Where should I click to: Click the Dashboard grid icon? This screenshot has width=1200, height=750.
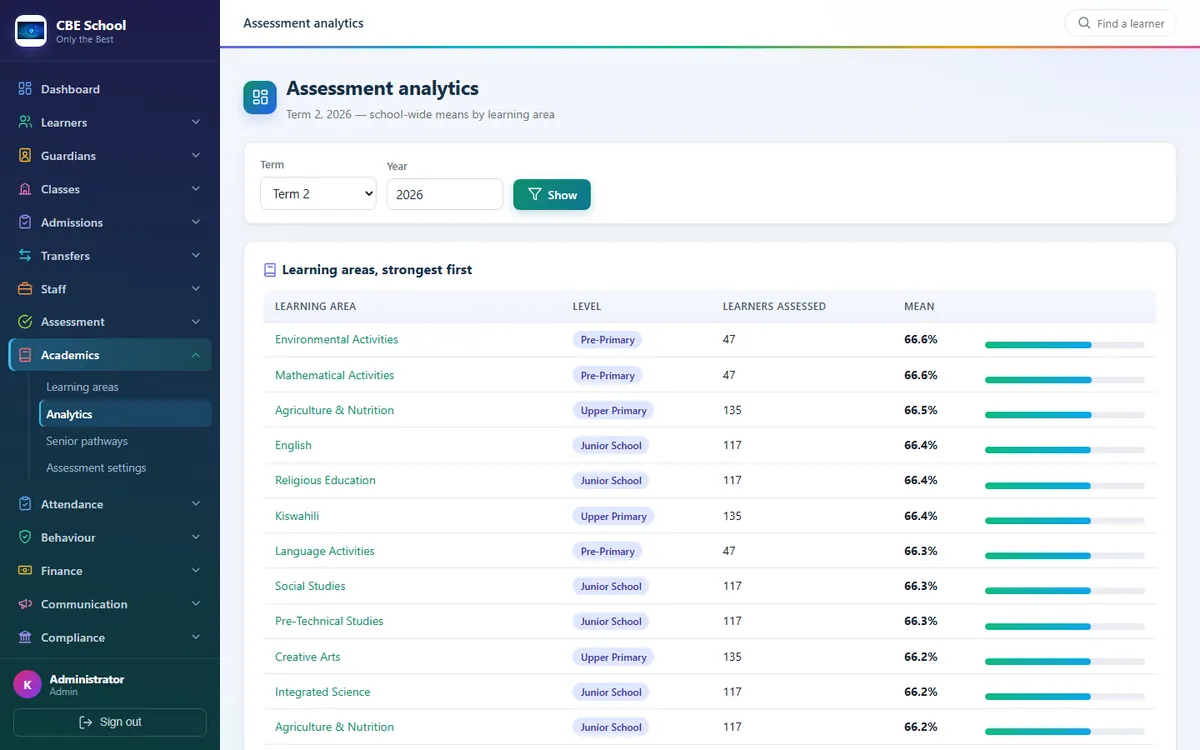click(x=25, y=89)
